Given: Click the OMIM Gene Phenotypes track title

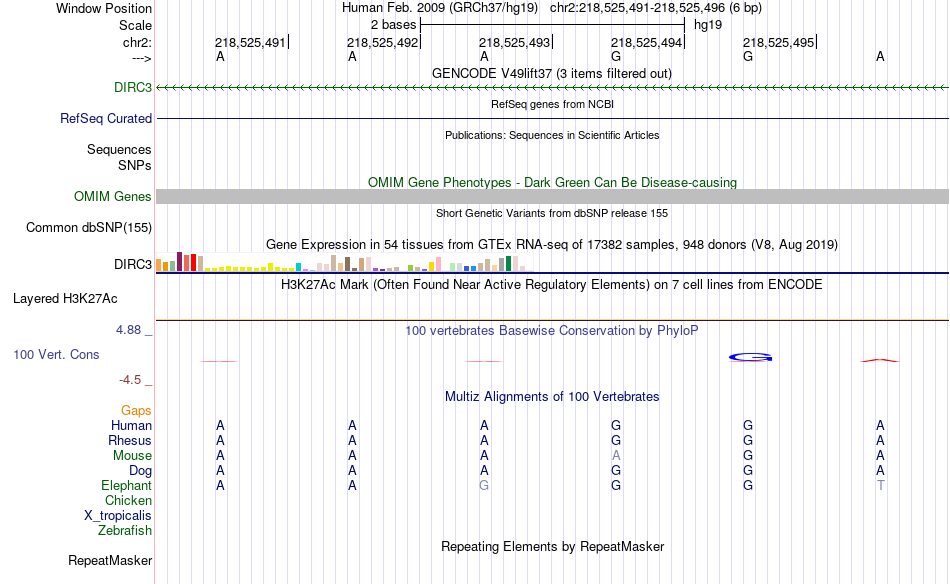Looking at the screenshot, I should pyautogui.click(x=553, y=182).
